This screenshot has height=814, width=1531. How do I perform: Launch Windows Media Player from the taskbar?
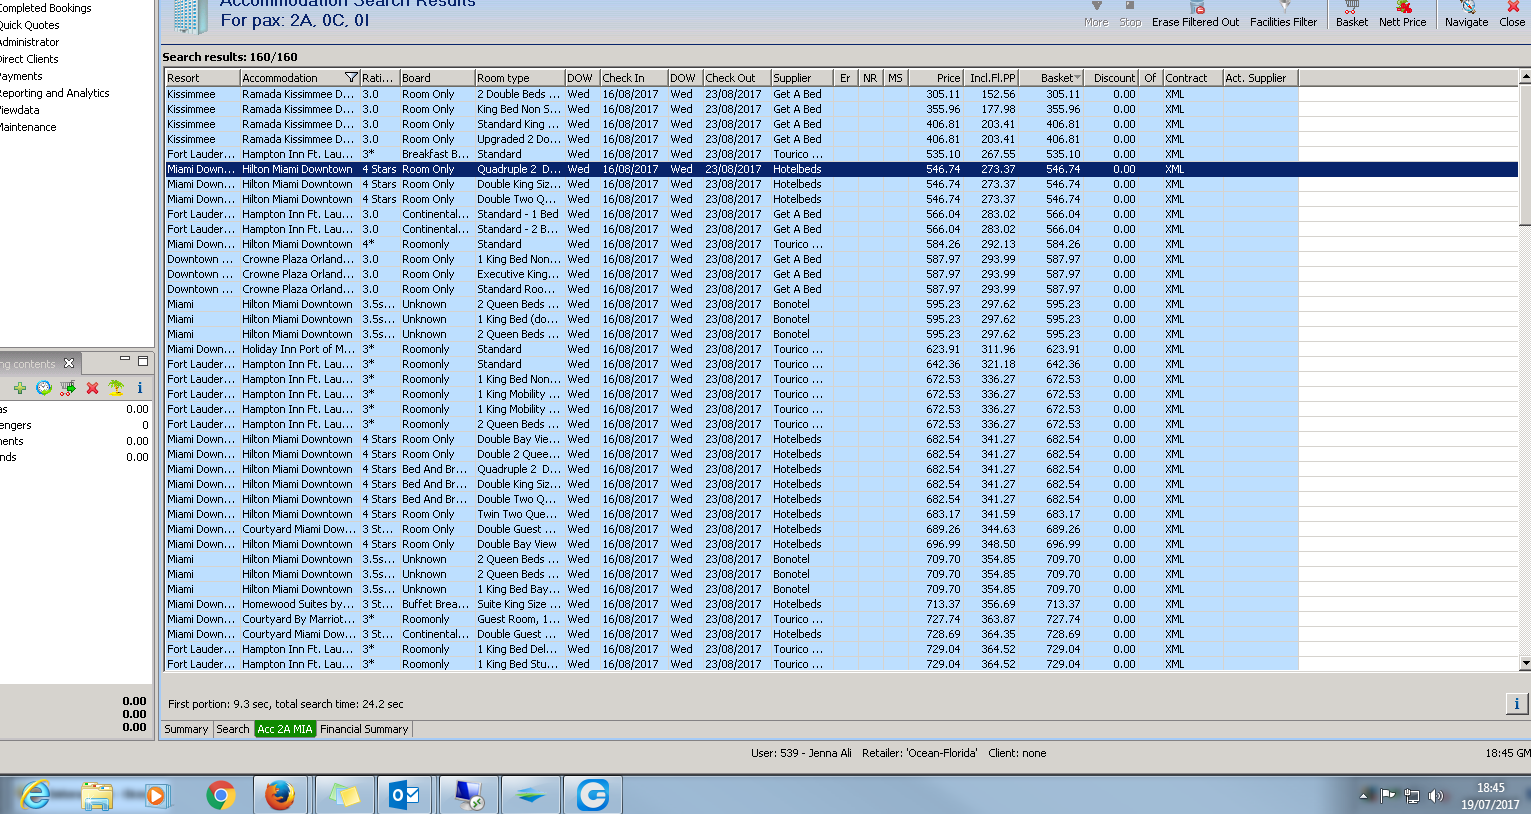click(x=156, y=796)
